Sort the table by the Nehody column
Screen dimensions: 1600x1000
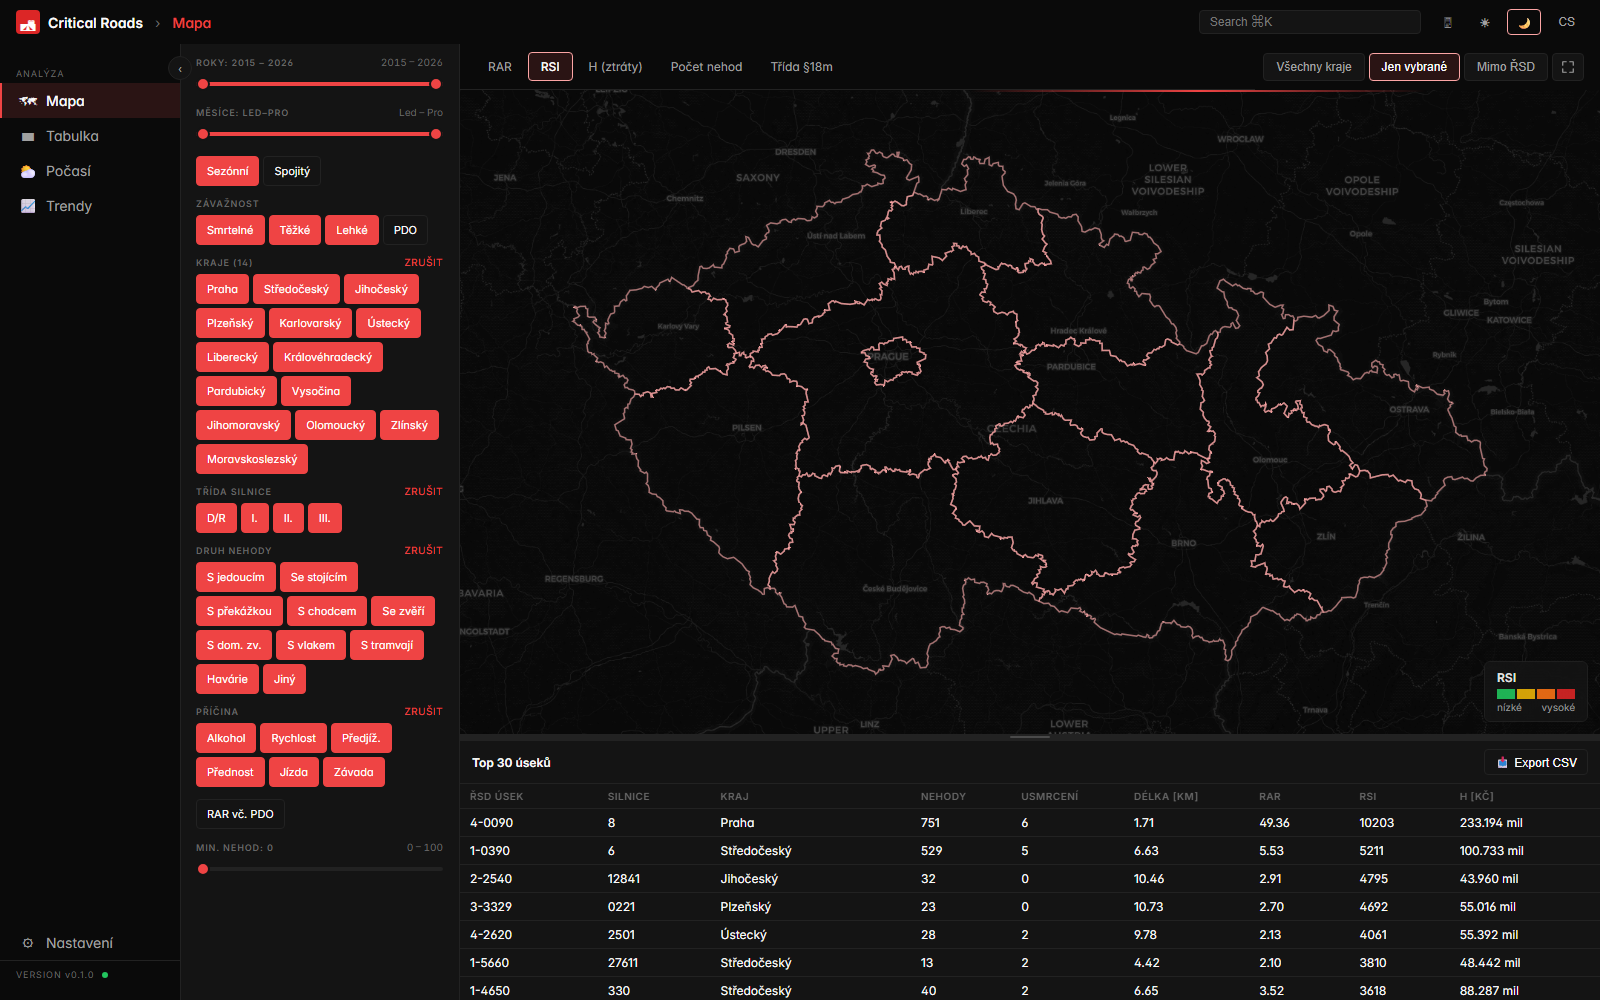pos(943,797)
